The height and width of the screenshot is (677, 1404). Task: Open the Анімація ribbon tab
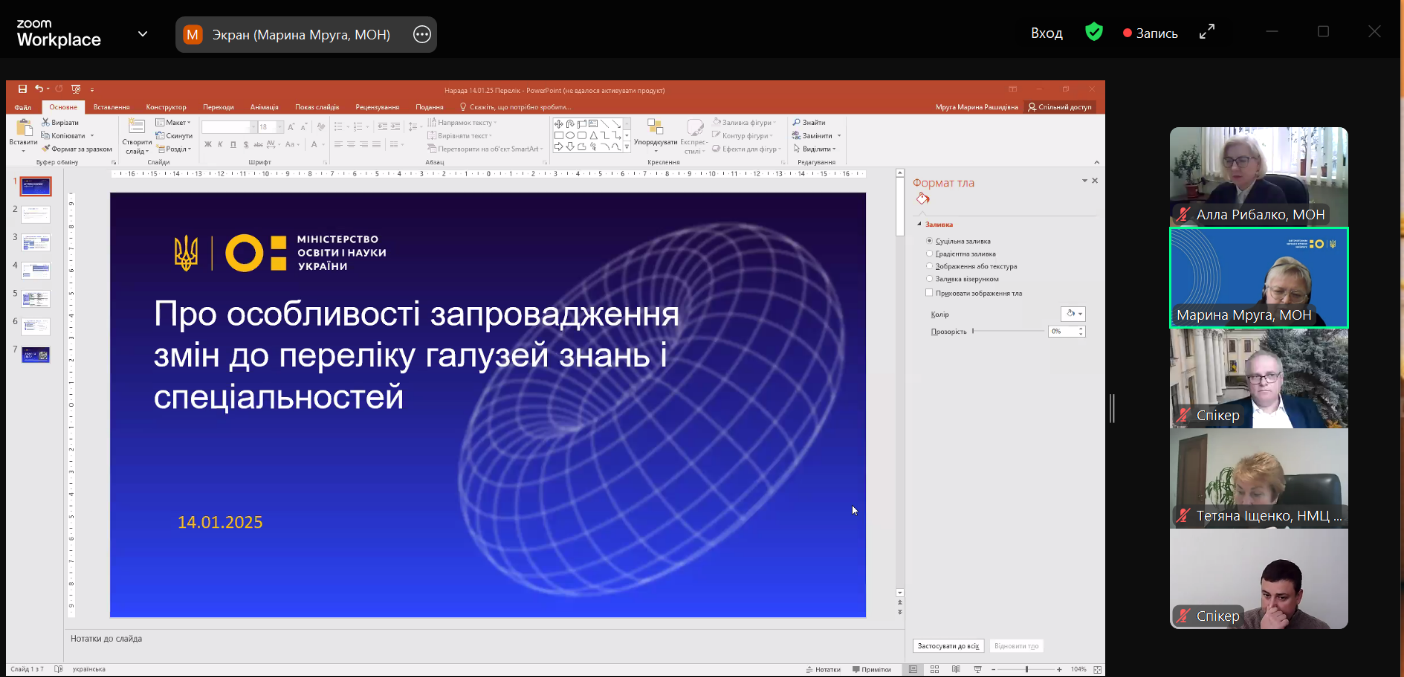tap(265, 107)
